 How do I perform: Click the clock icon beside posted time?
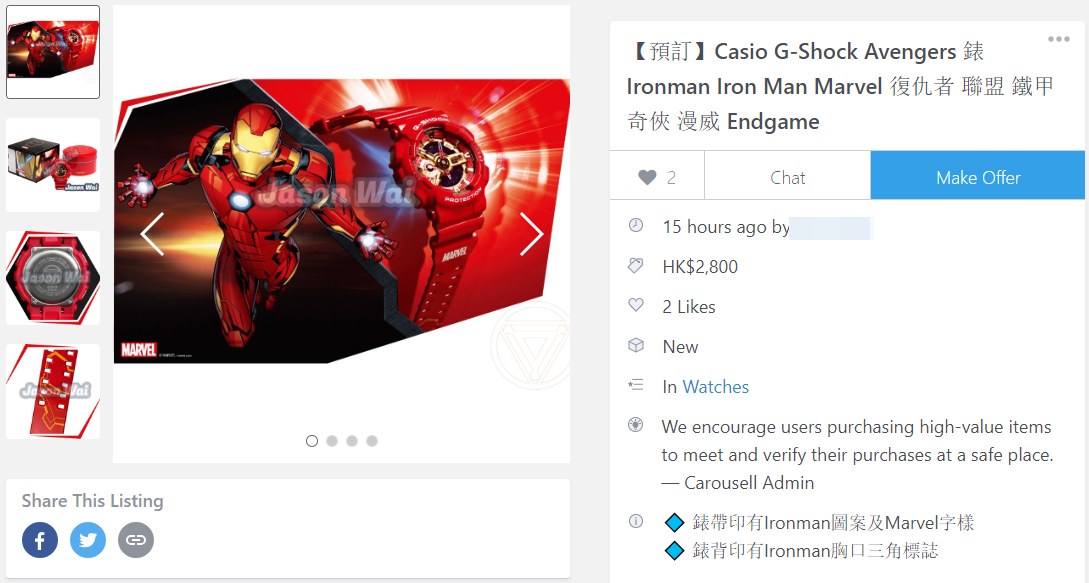(x=635, y=225)
